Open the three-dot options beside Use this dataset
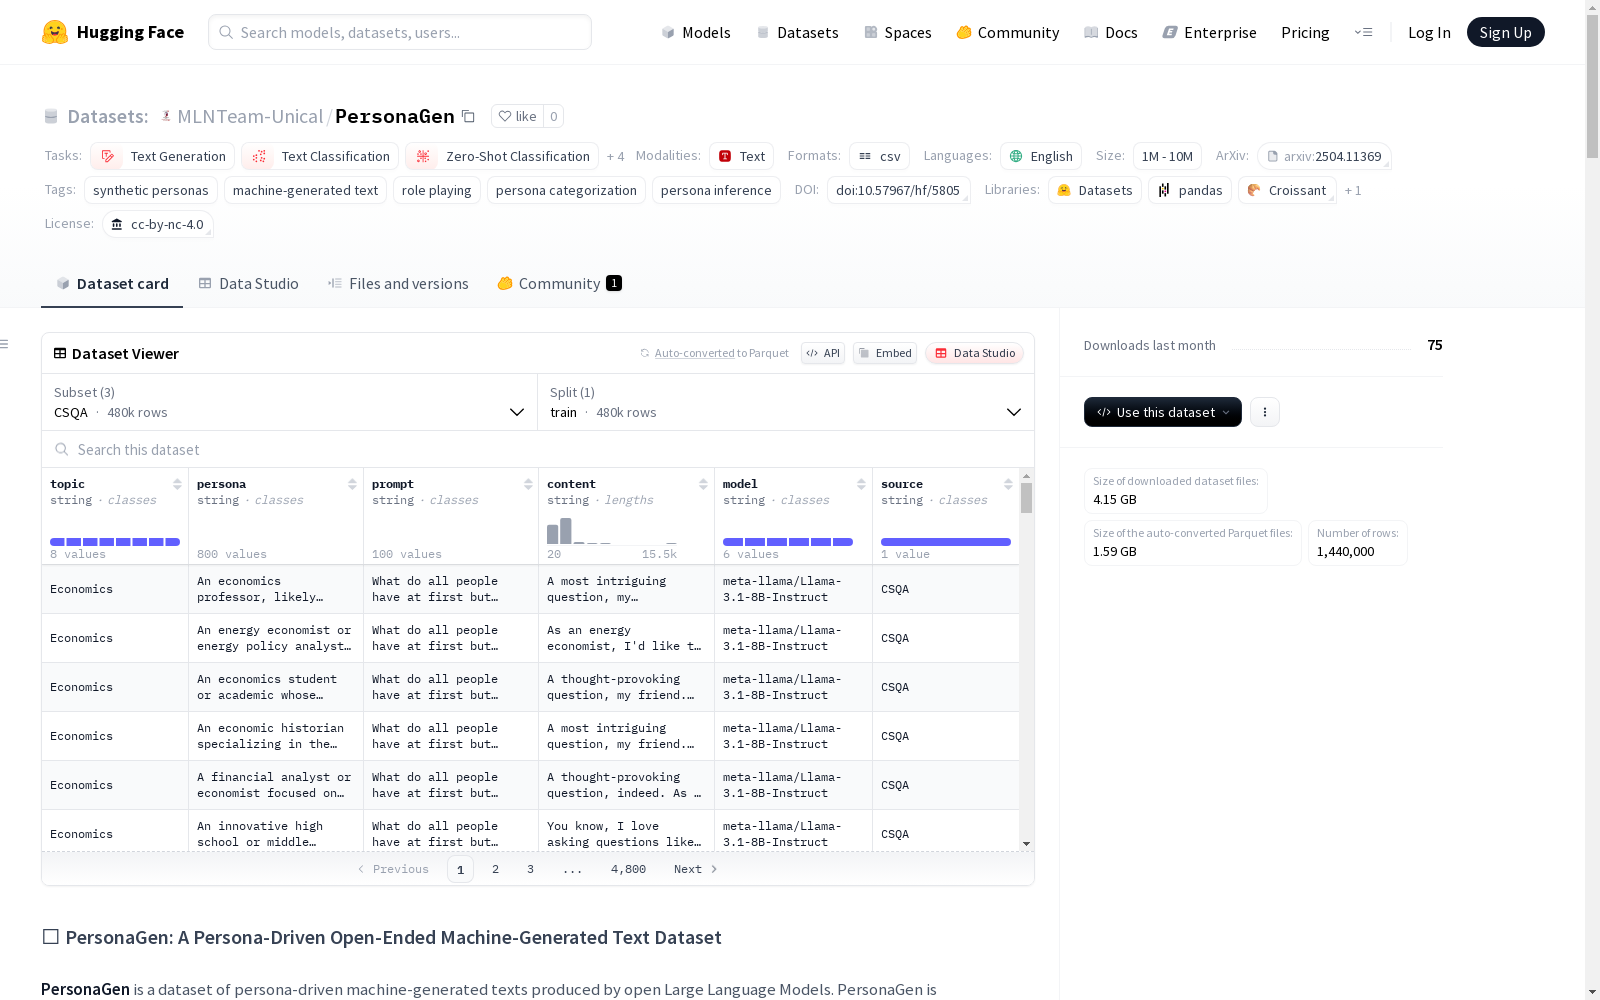1600x1000 pixels. click(1265, 412)
